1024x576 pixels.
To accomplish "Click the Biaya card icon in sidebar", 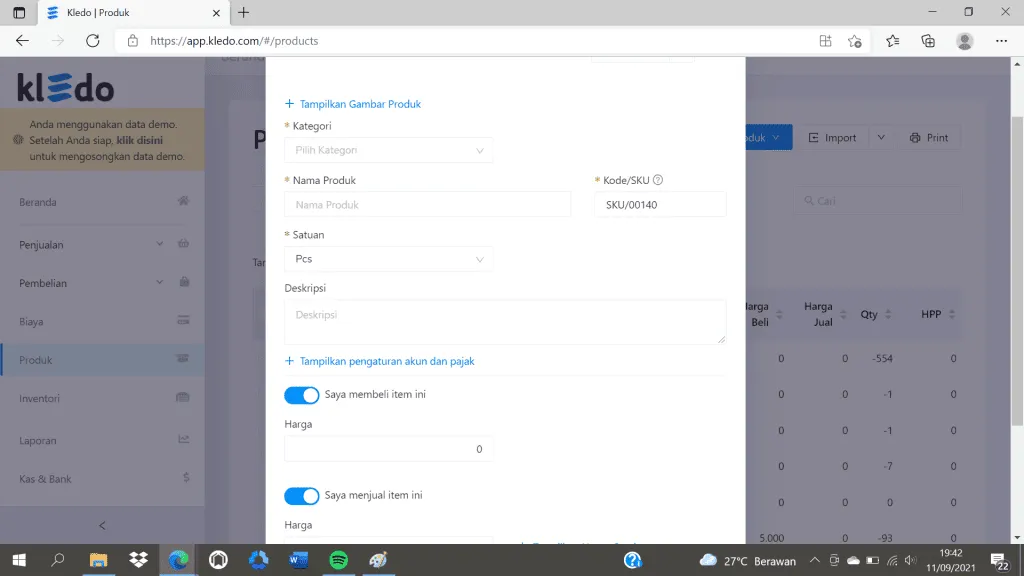I will 183,322.
